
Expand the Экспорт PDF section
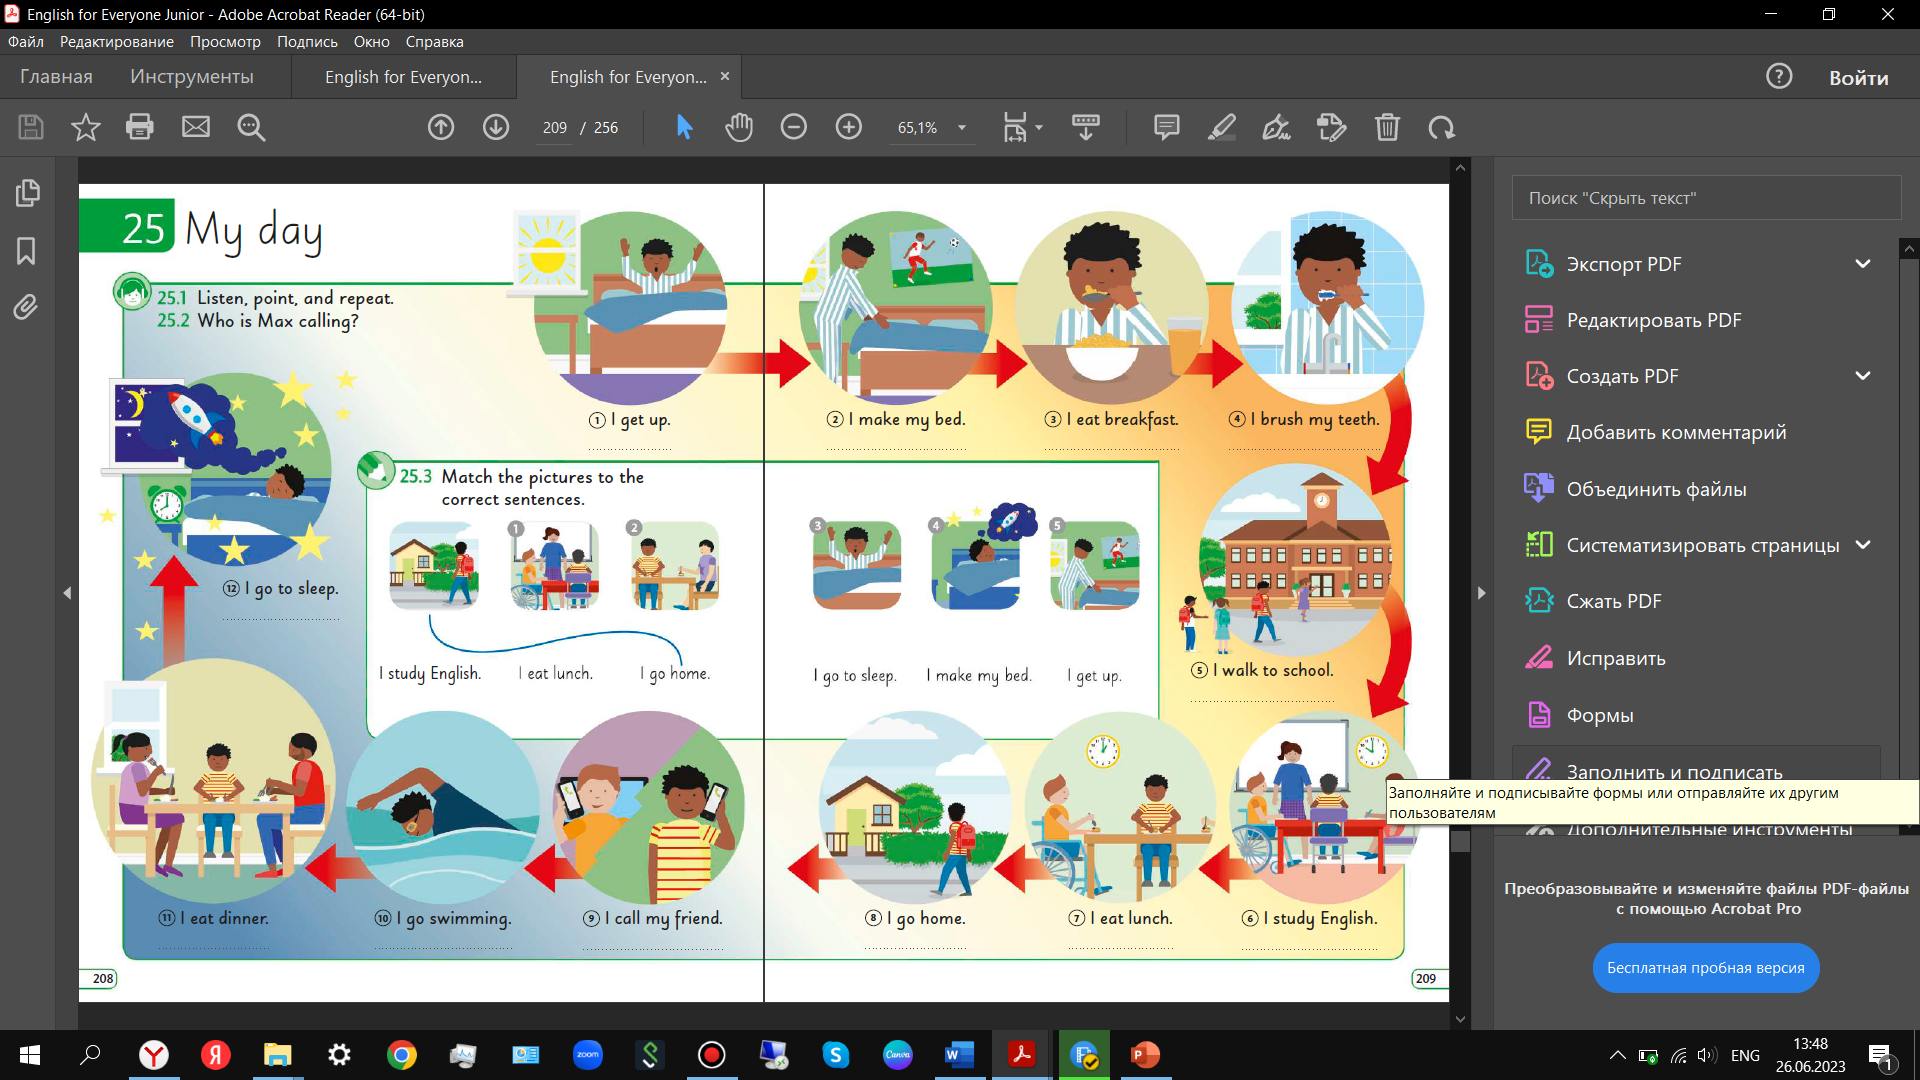pos(1862,264)
